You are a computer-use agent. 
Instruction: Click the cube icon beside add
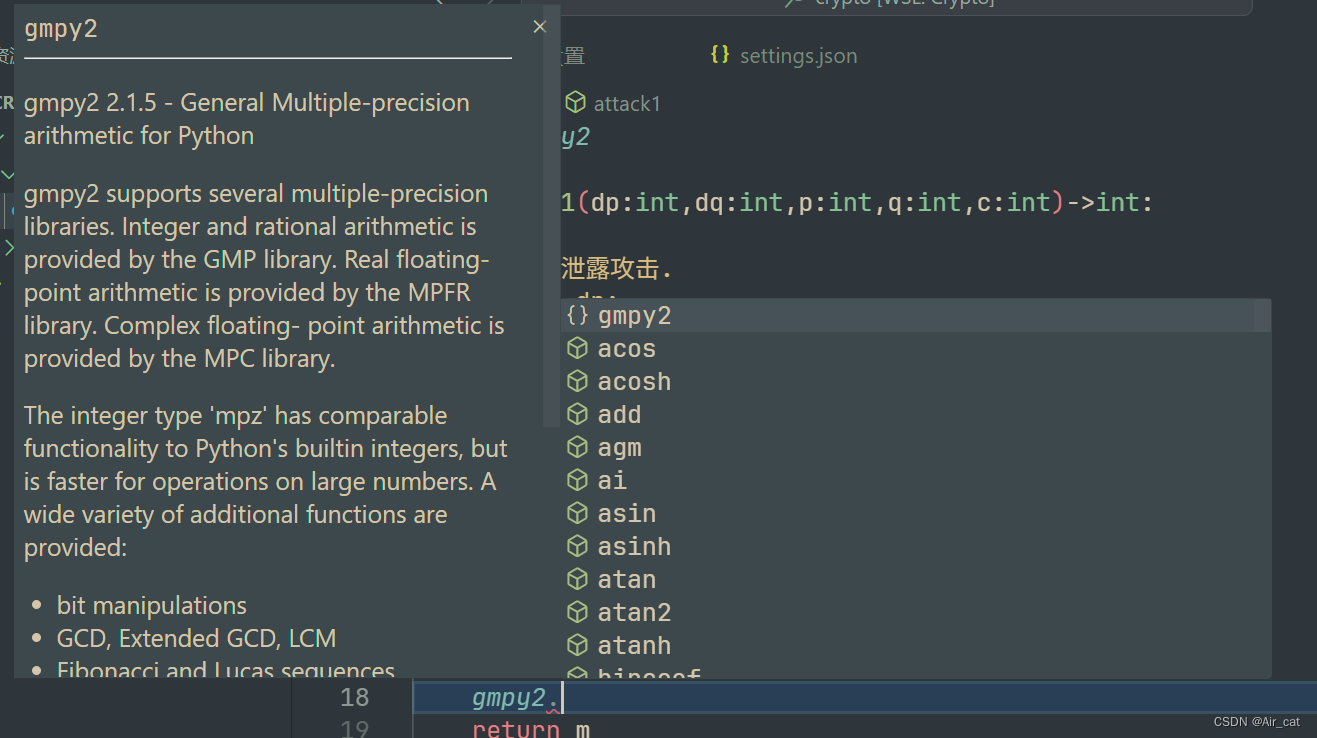[577, 415]
